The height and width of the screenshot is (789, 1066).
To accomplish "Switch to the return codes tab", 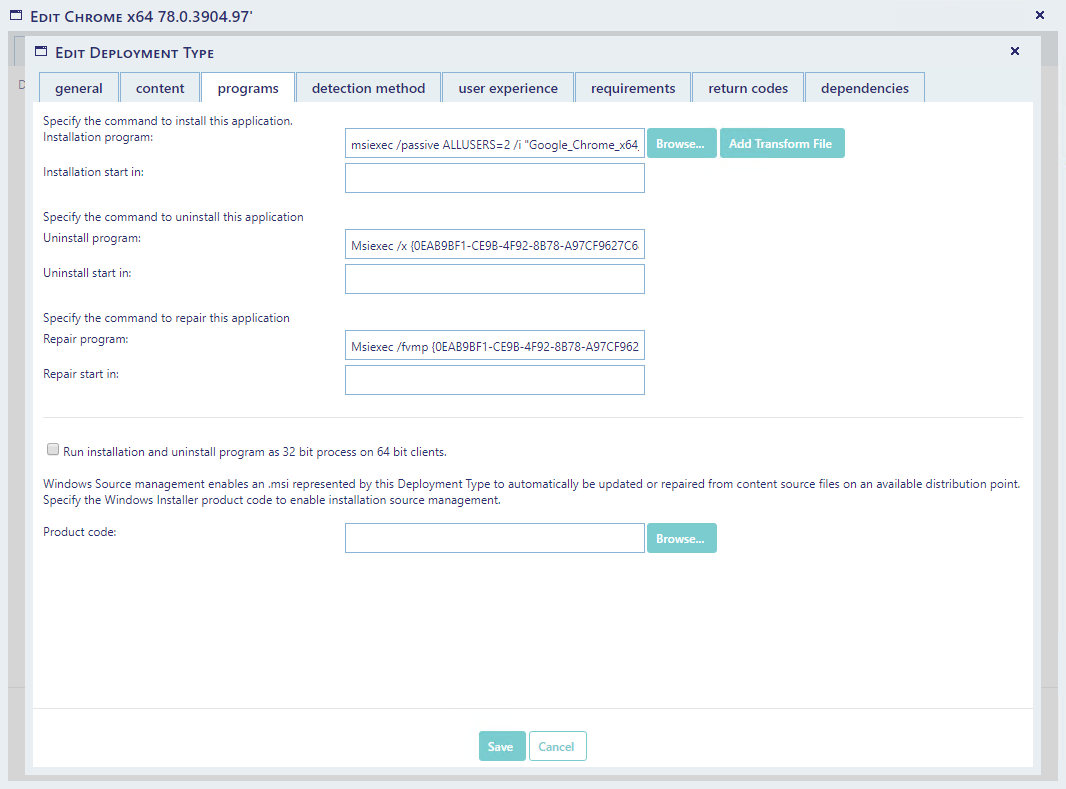I will tap(748, 88).
